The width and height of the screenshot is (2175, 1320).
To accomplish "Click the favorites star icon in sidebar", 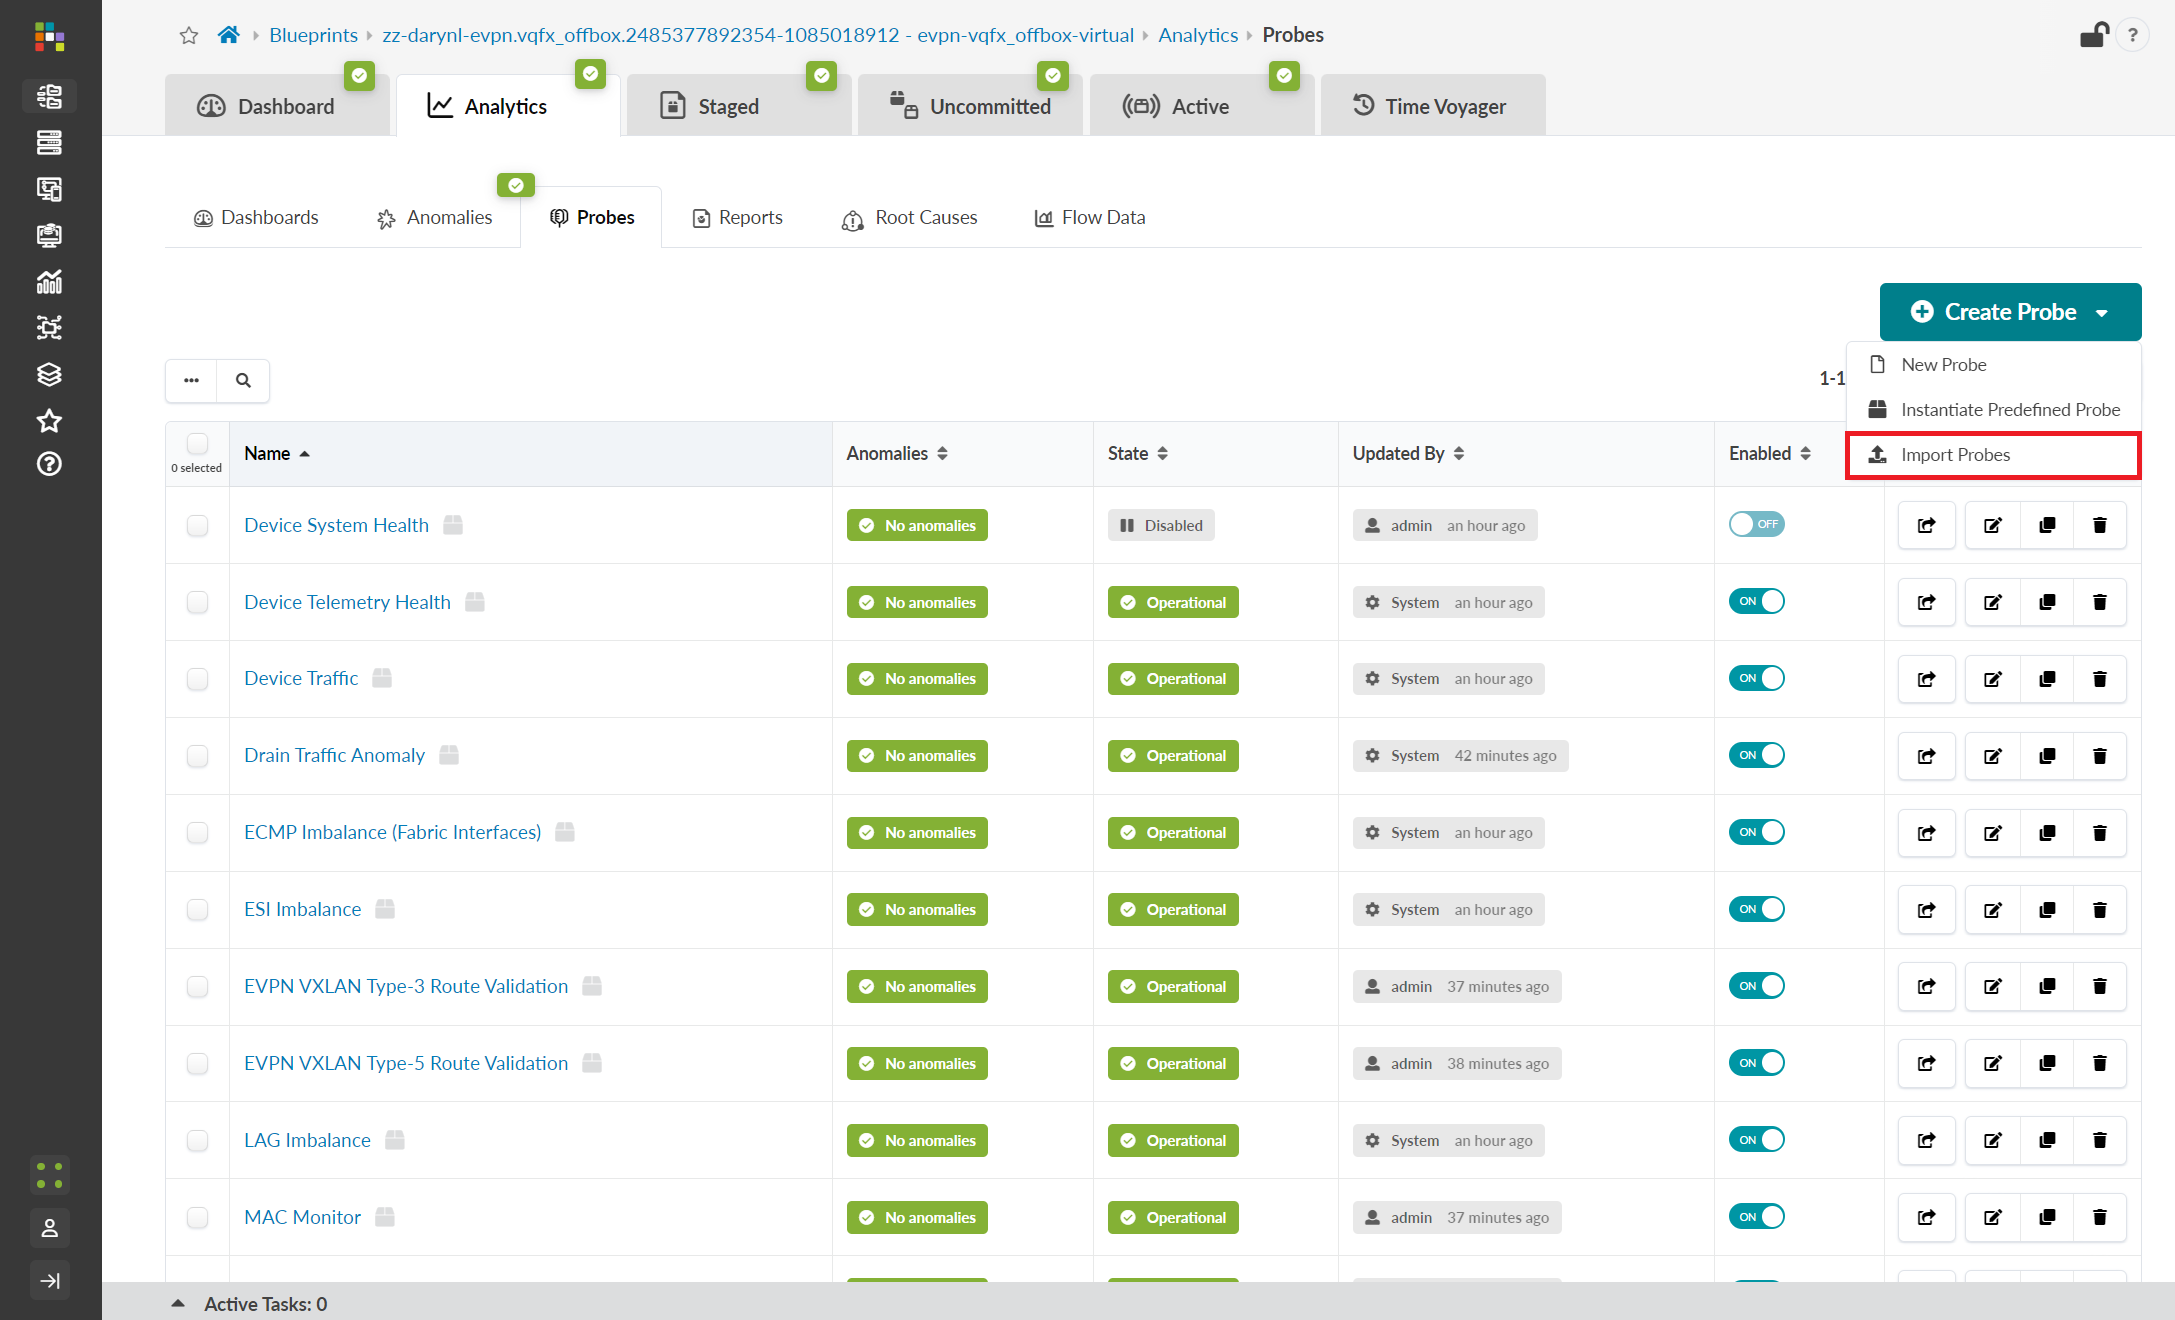I will 49,421.
